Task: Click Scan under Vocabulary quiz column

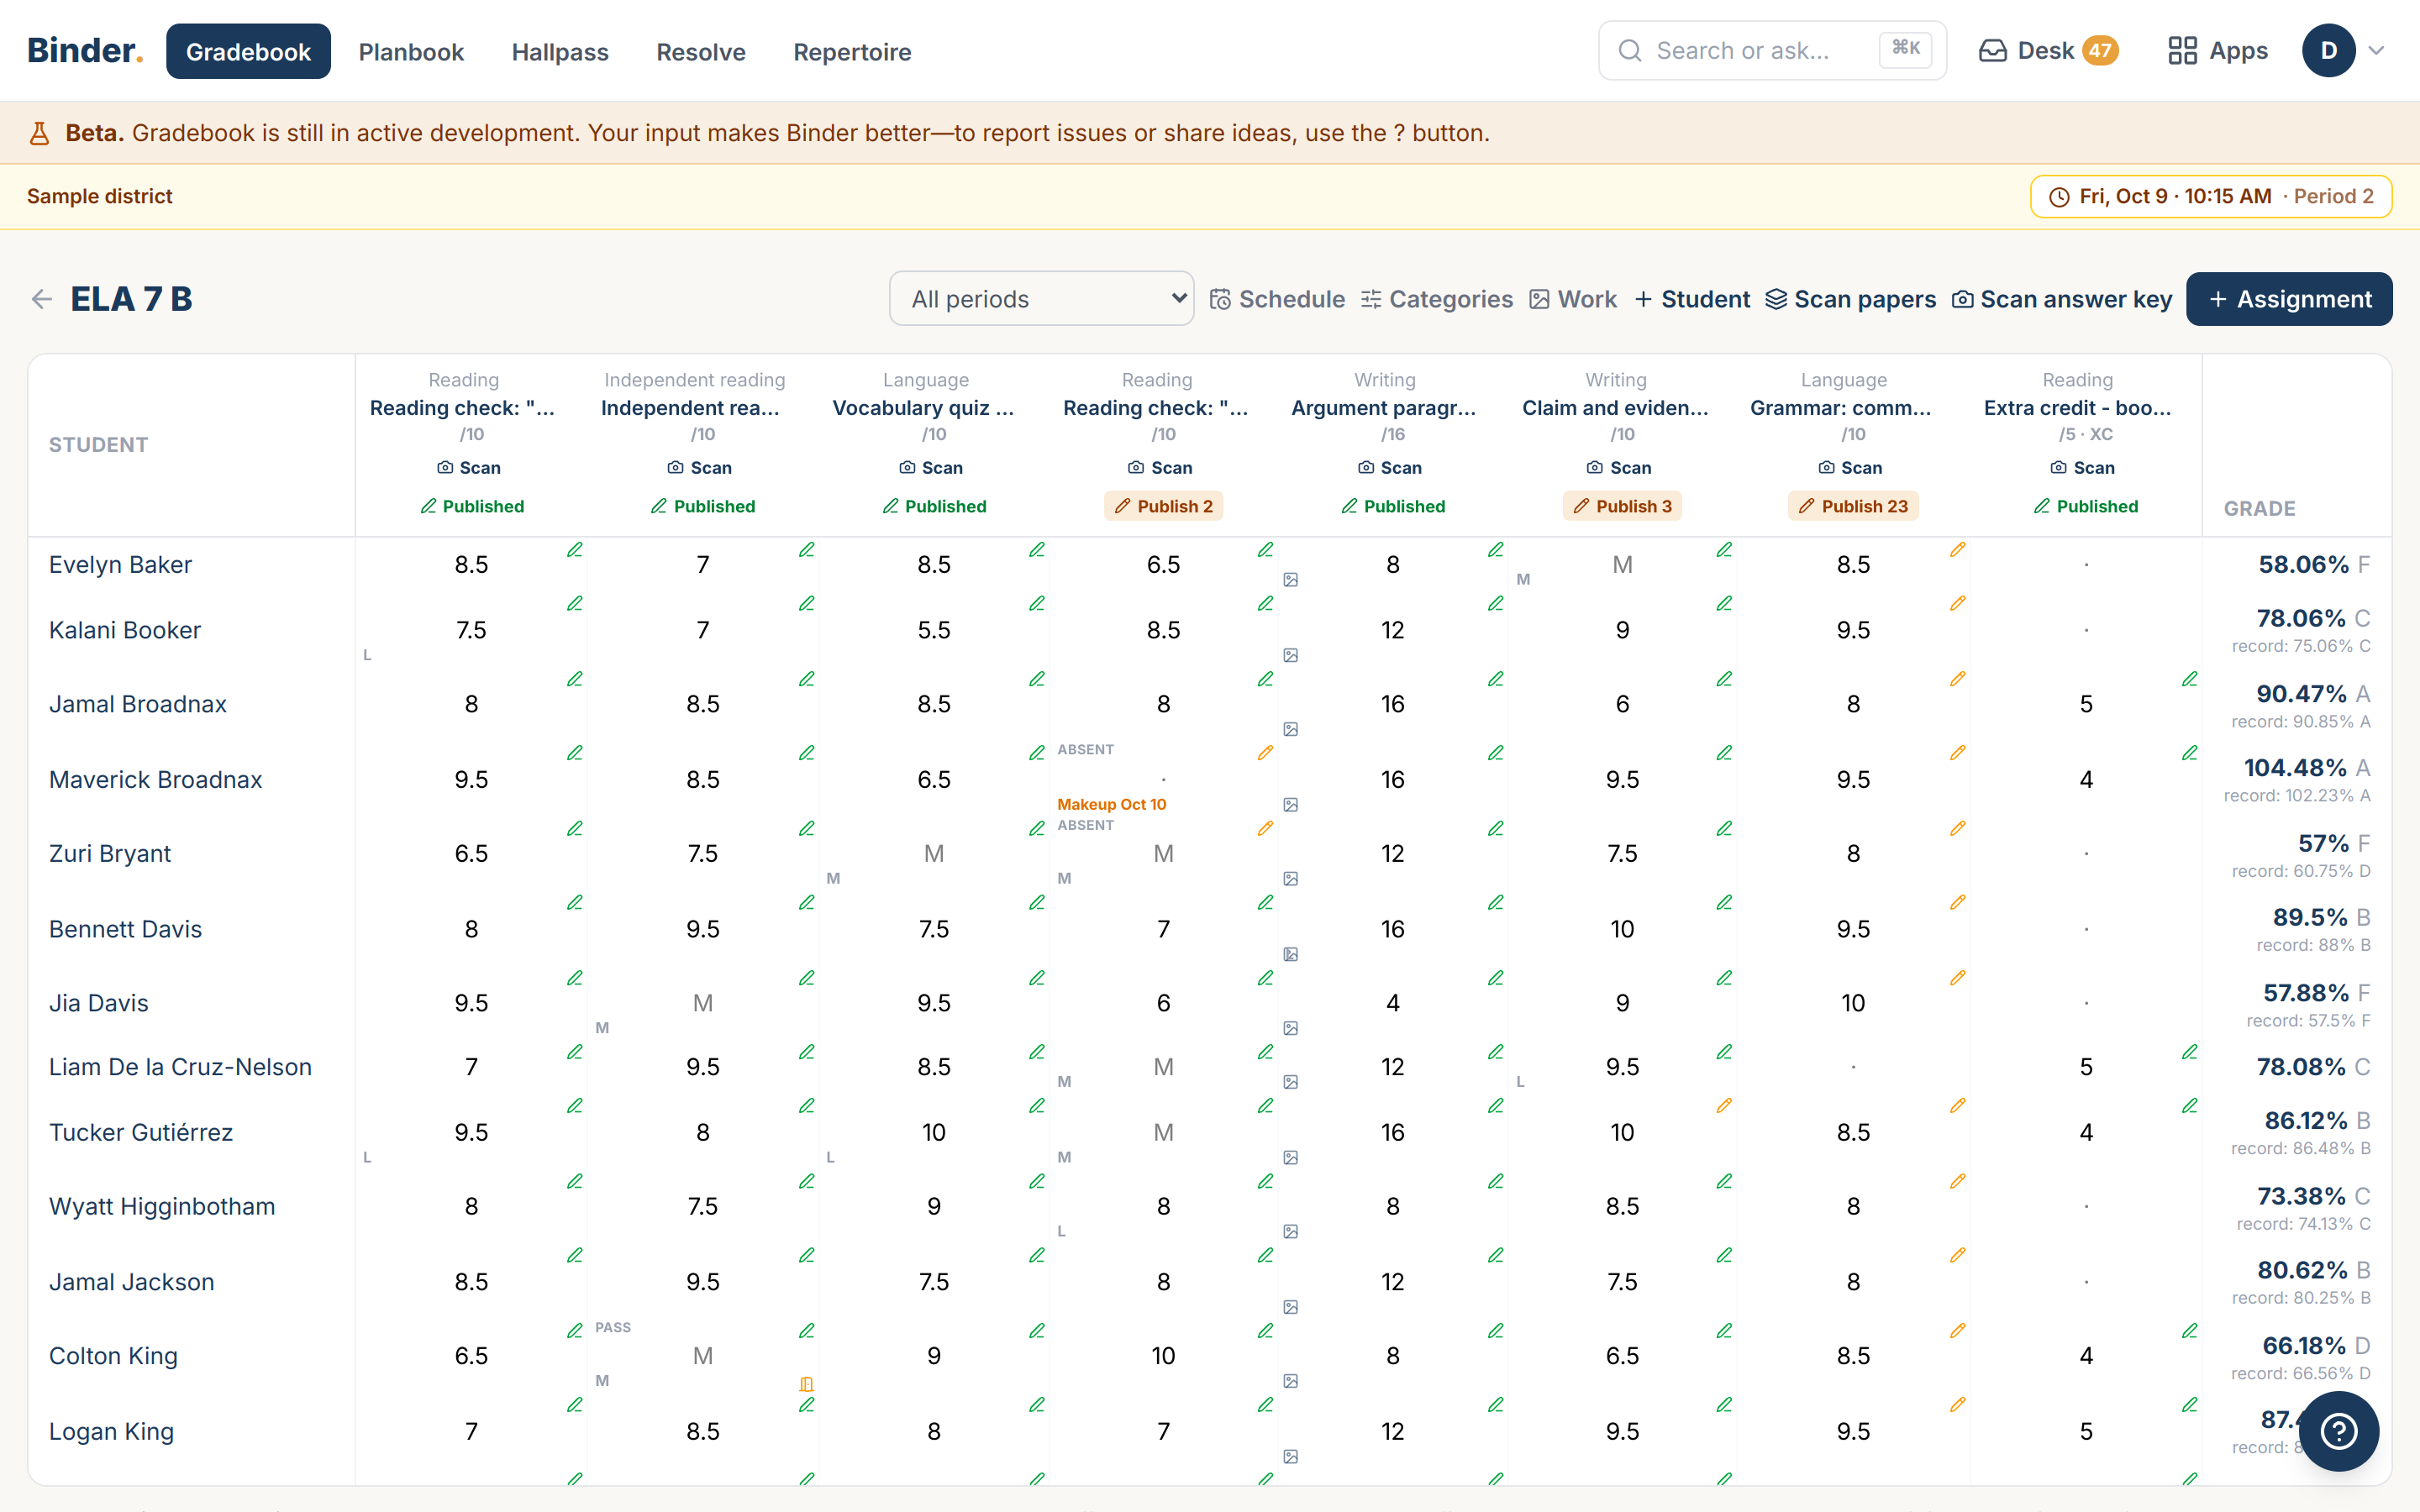Action: pyautogui.click(x=931, y=468)
